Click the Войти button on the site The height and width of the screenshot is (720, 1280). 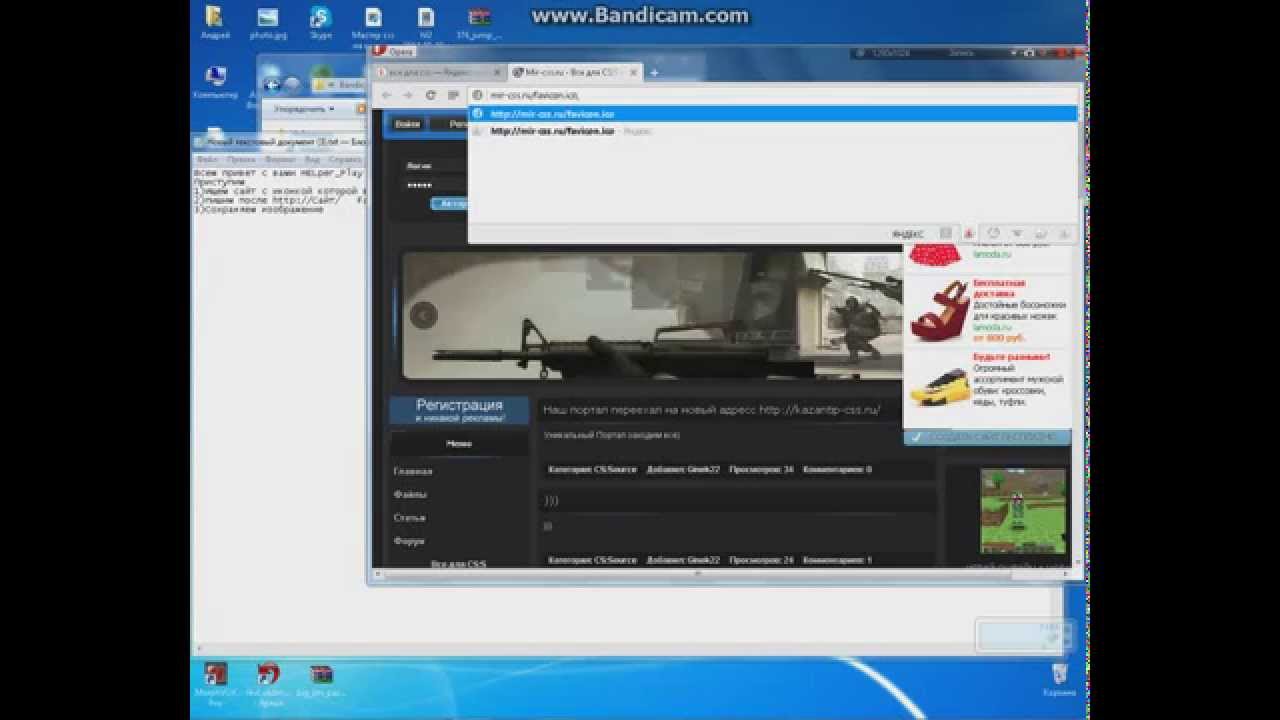[407, 124]
